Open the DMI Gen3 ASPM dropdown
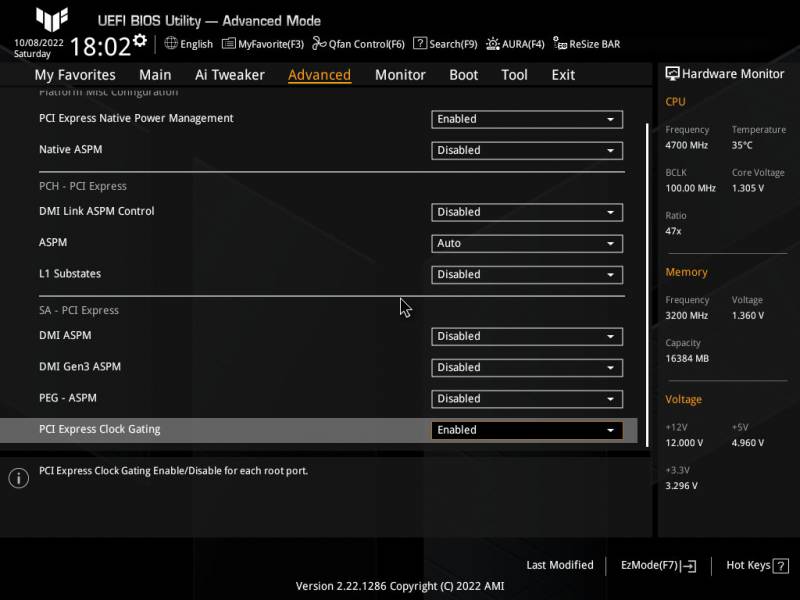800x600 pixels. pyautogui.click(x=527, y=367)
